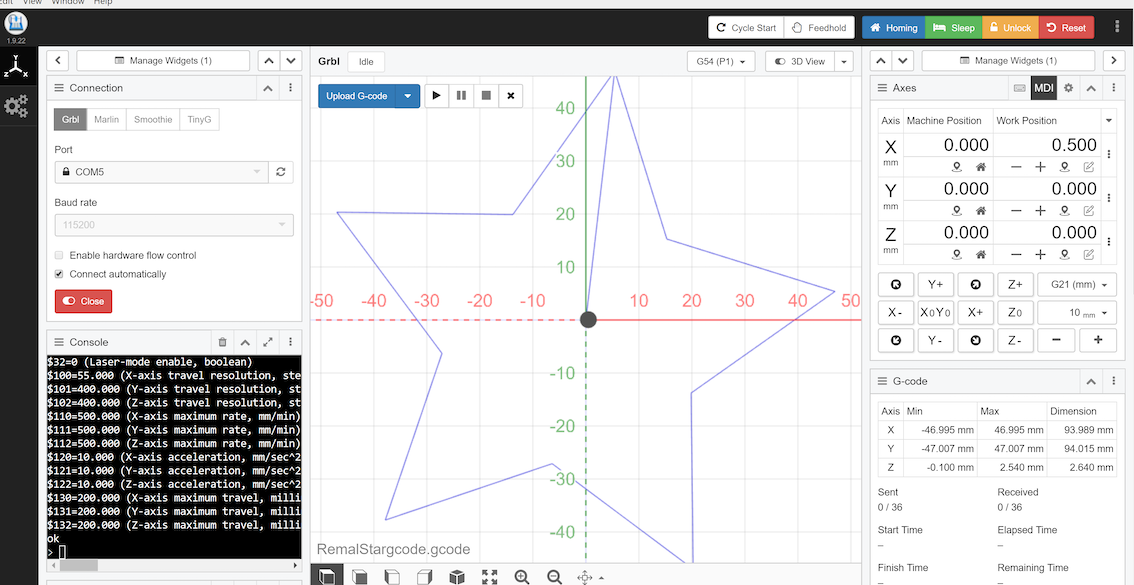The width and height of the screenshot is (1134, 585).
Task: Open the arrow menu next to Upload G-code
Action: 408,95
